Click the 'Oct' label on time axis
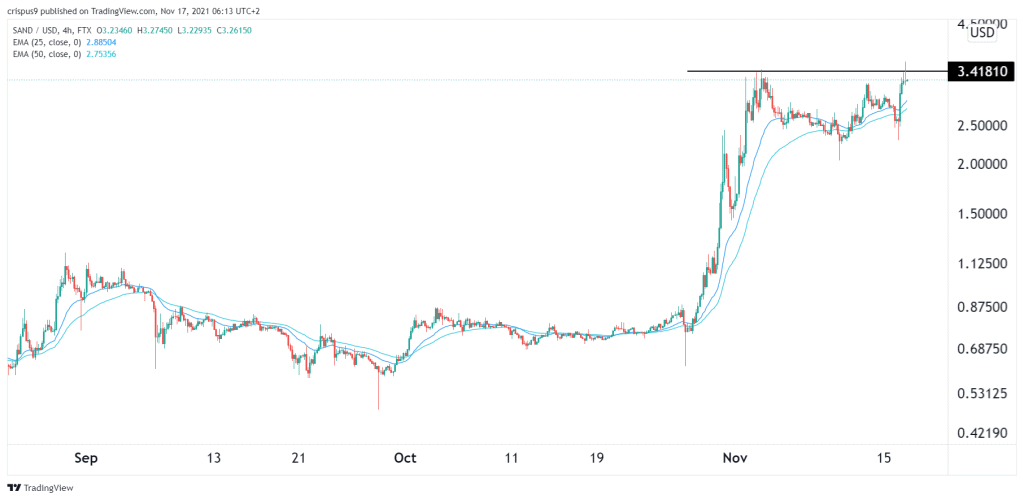Screen dimensions: 1024x500 click(x=406, y=459)
